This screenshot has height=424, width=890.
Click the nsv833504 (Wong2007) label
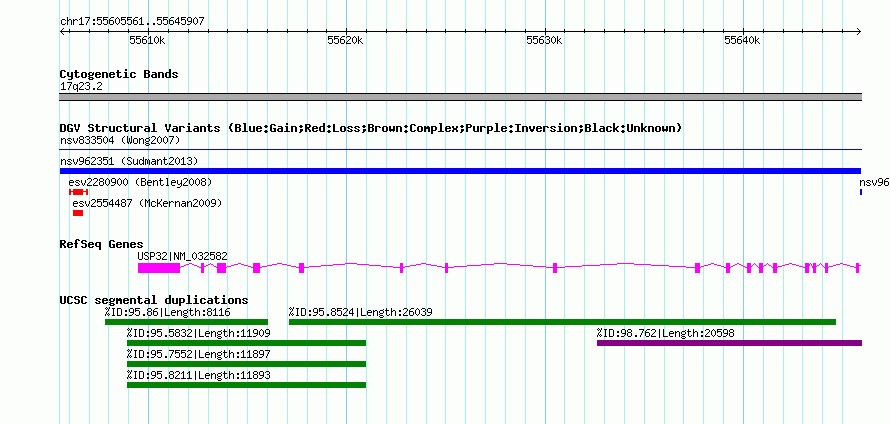click(120, 140)
